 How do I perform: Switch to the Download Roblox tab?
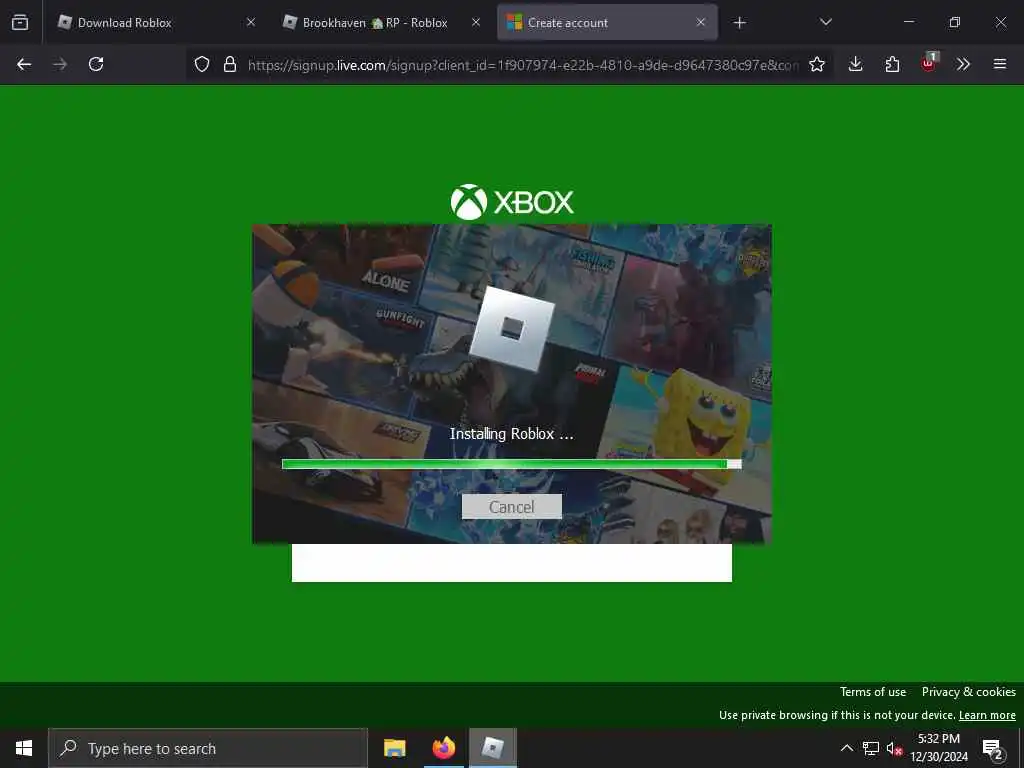(157, 22)
